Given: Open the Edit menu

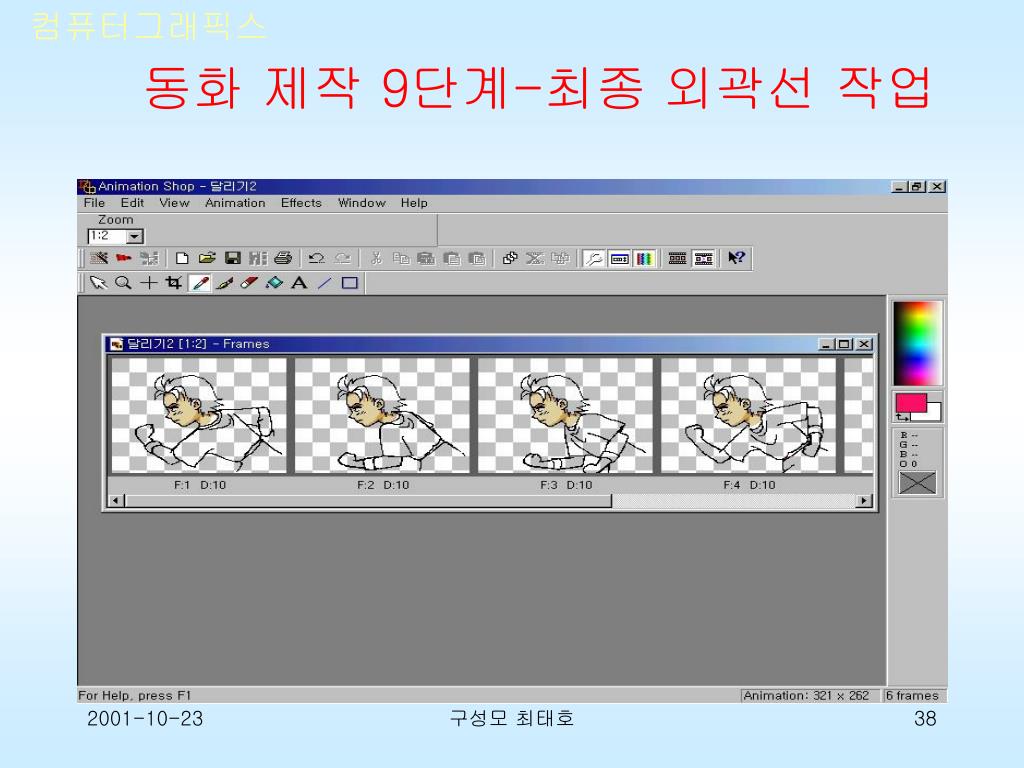Looking at the screenshot, I should [x=132, y=203].
